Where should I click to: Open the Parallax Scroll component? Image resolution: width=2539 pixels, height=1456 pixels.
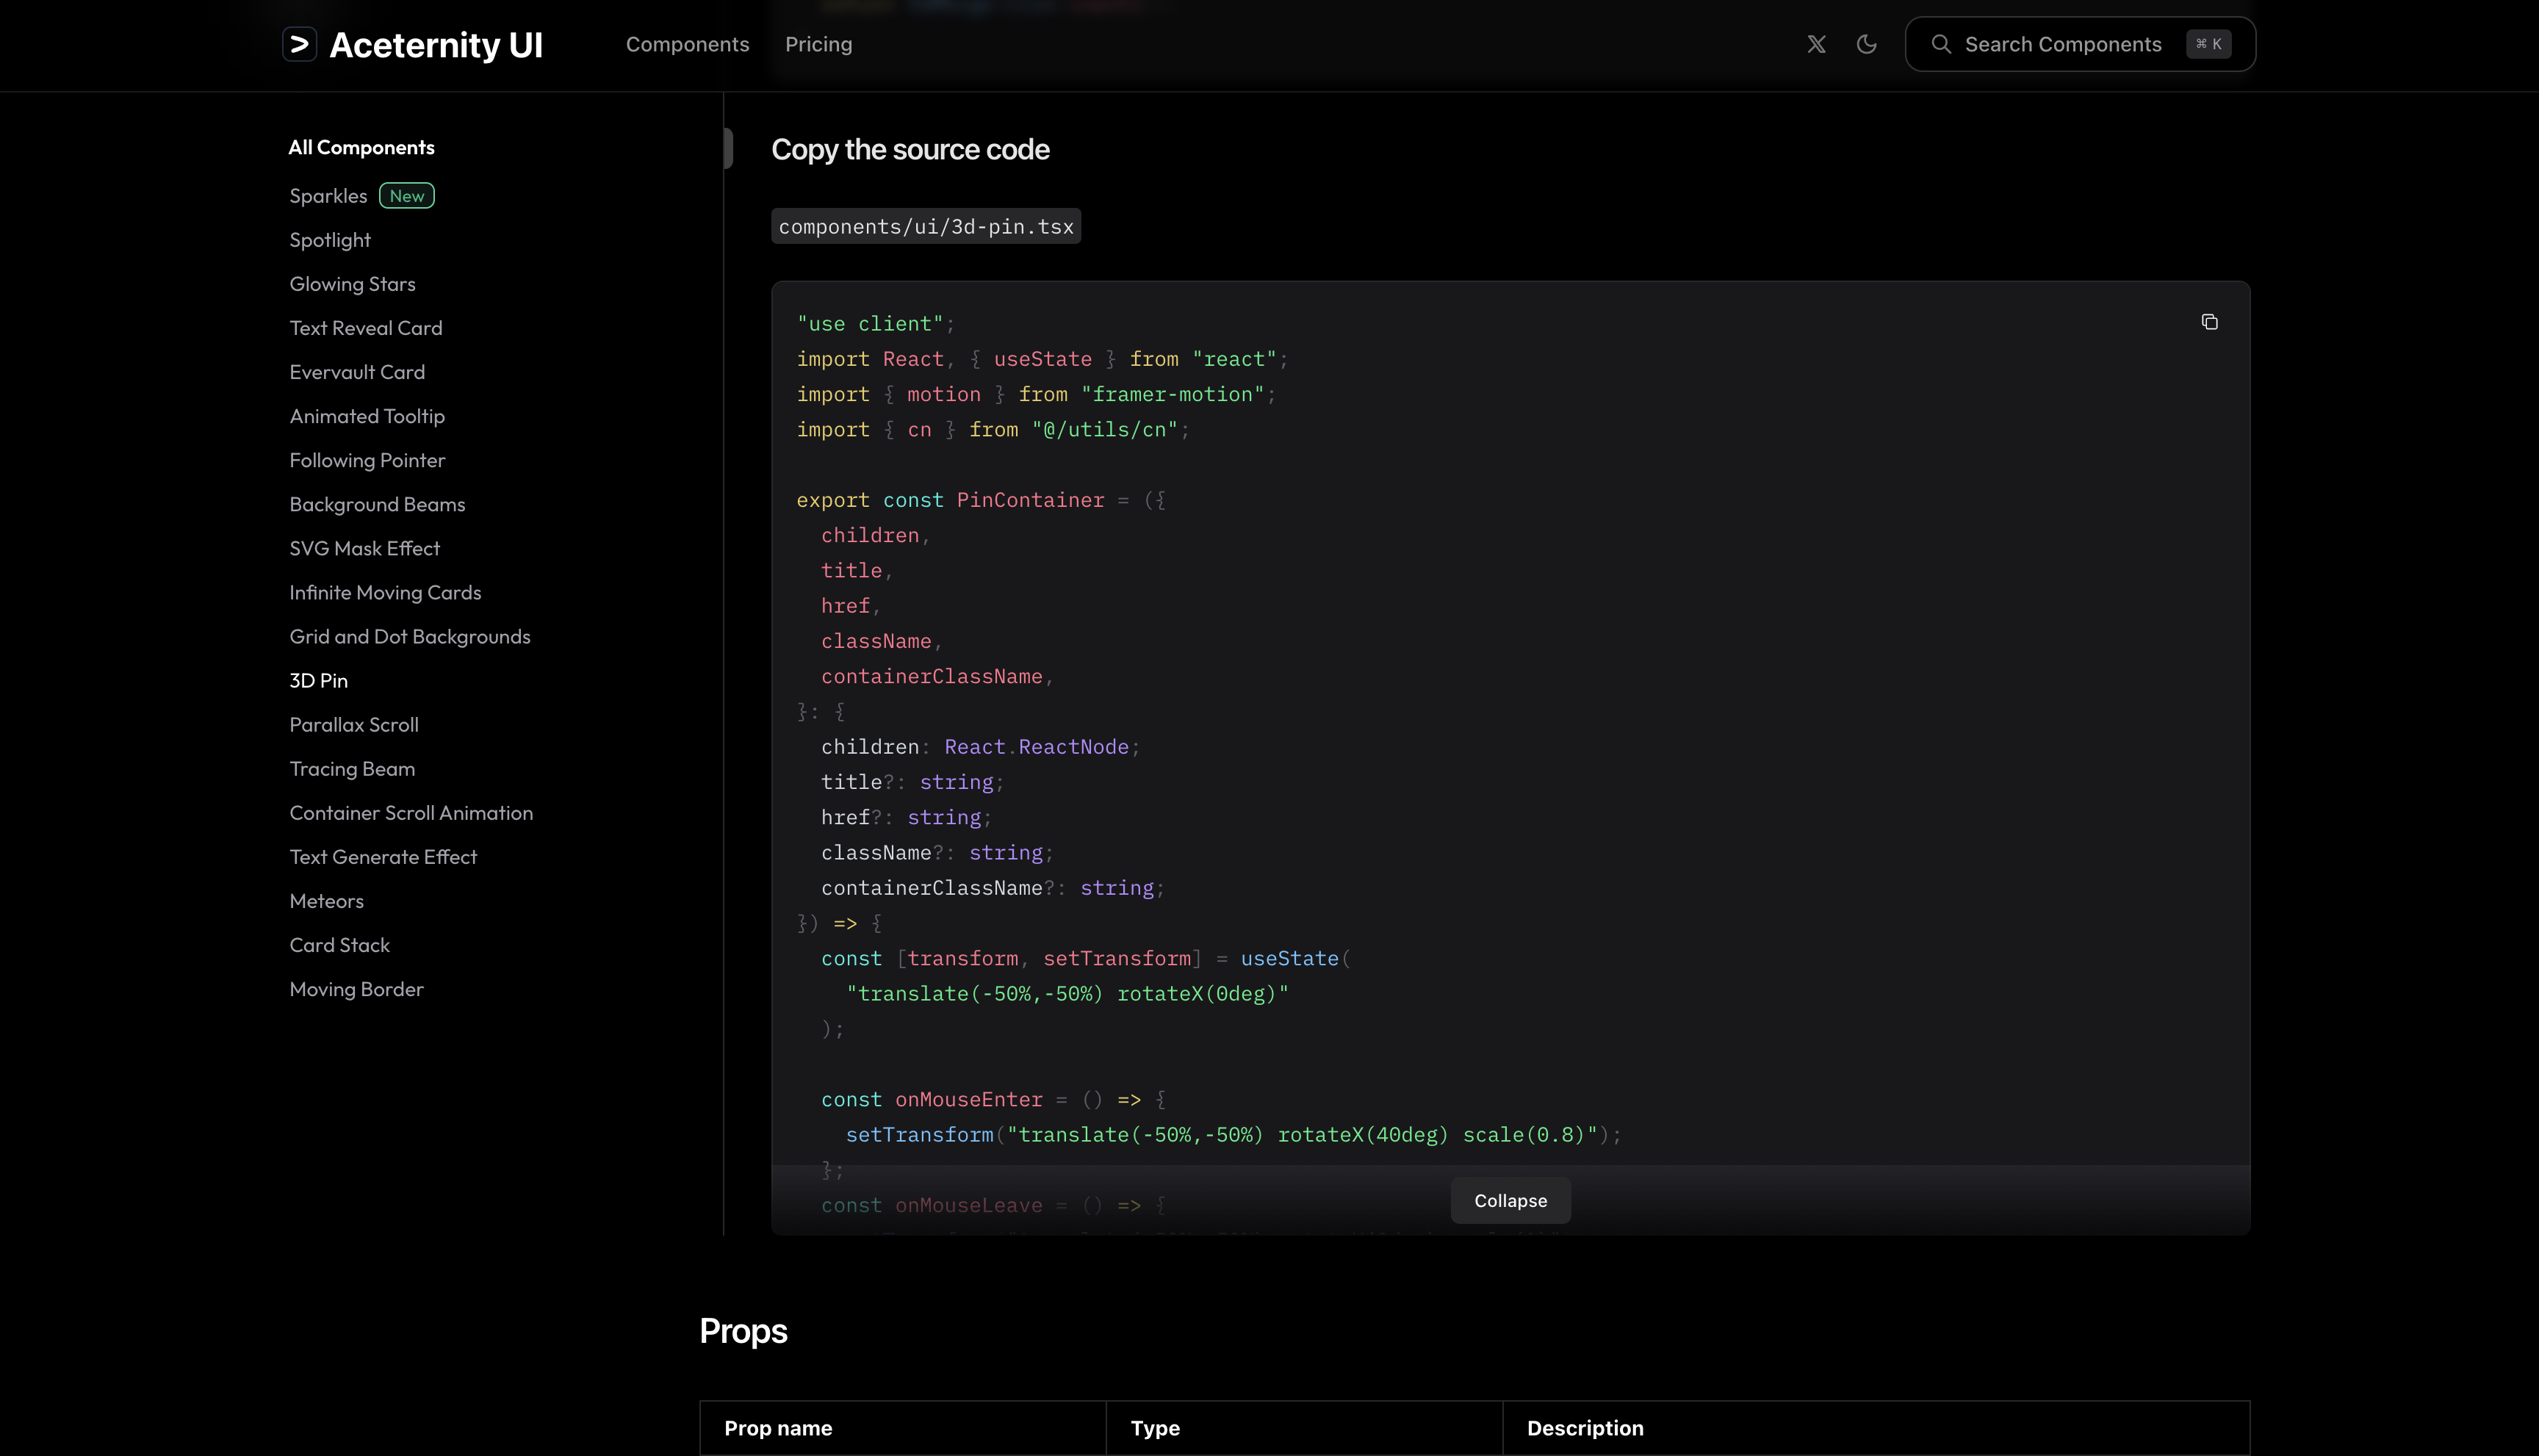click(354, 724)
